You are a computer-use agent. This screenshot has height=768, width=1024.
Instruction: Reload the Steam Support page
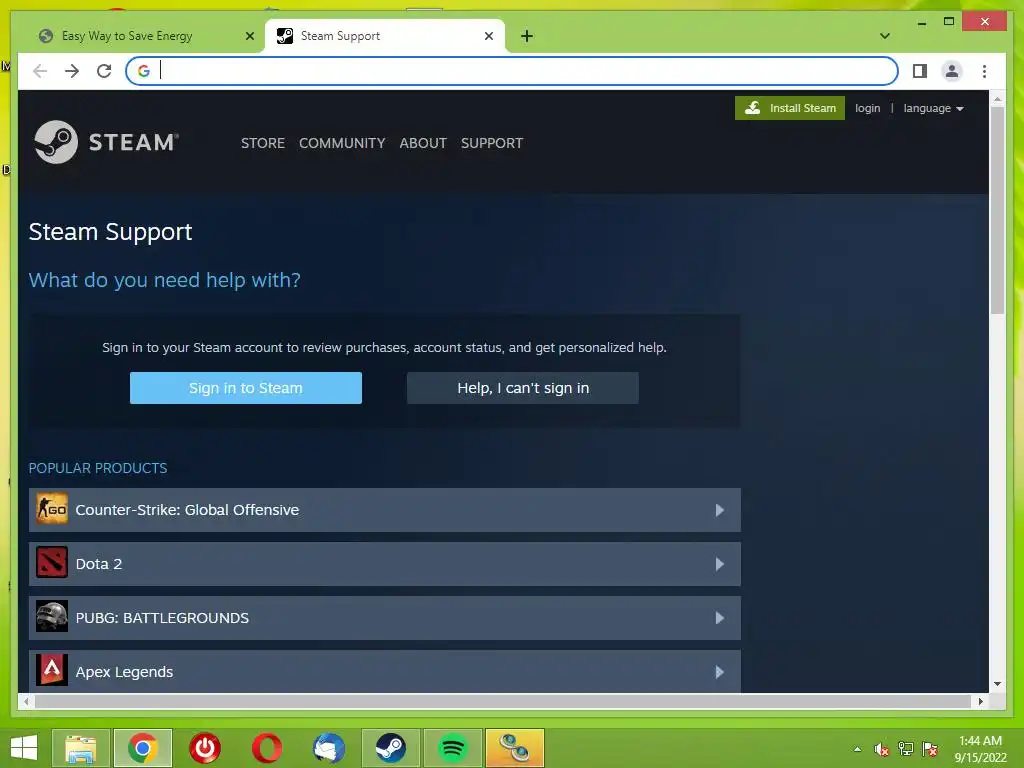[104, 71]
